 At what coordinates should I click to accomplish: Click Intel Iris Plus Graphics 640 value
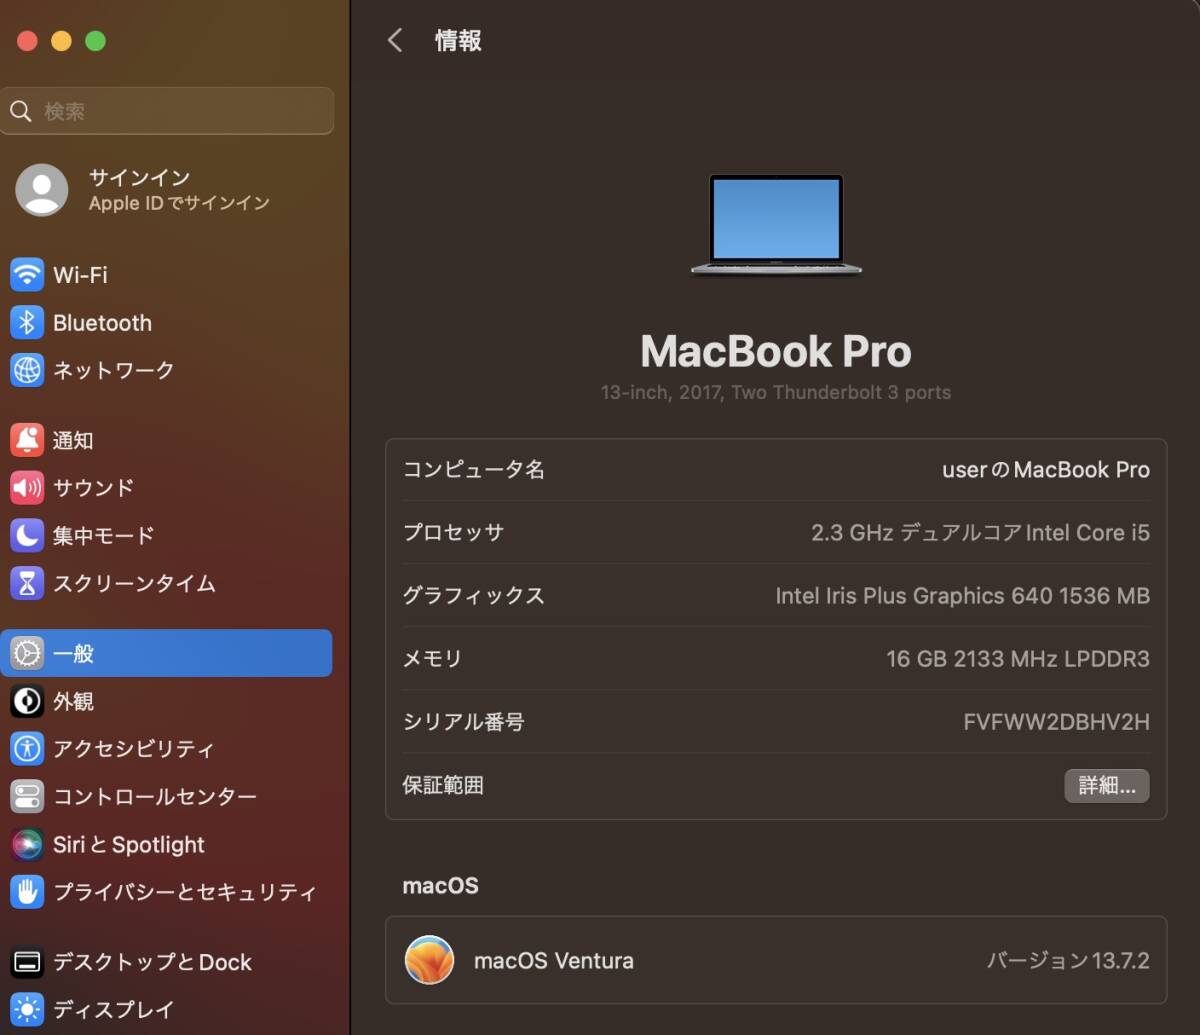tap(962, 595)
